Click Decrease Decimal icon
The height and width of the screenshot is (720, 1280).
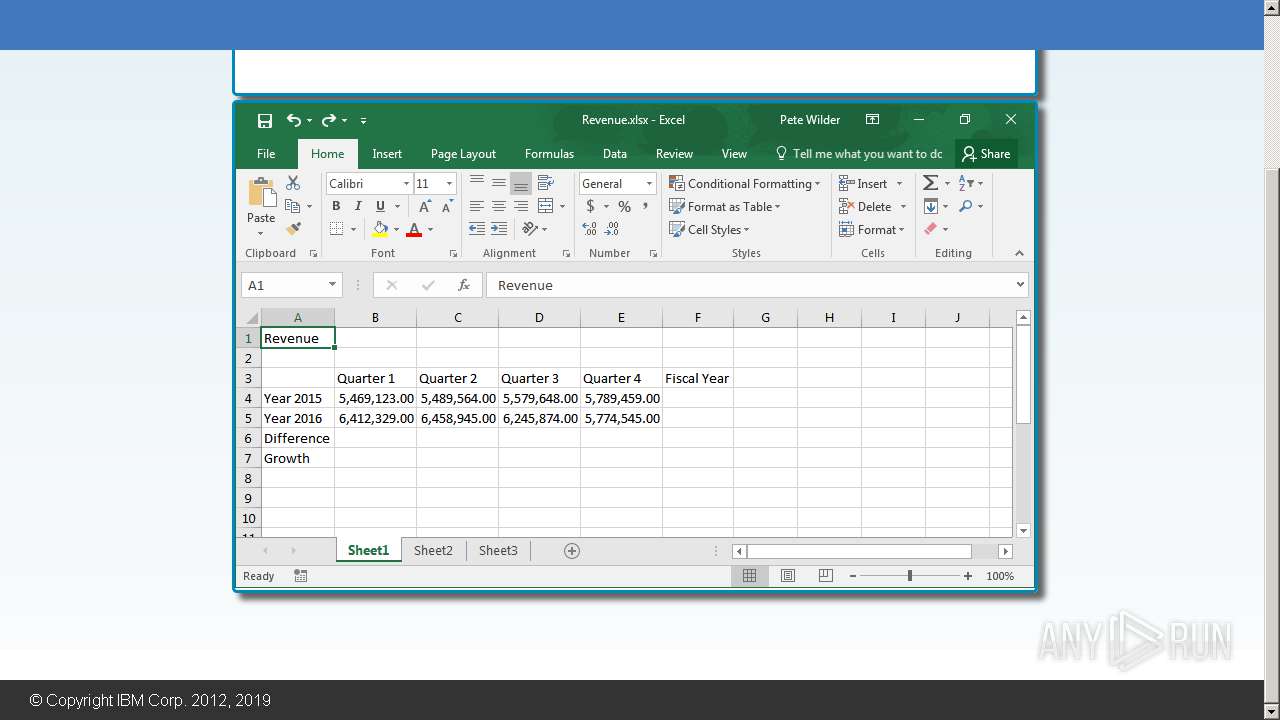(x=613, y=229)
